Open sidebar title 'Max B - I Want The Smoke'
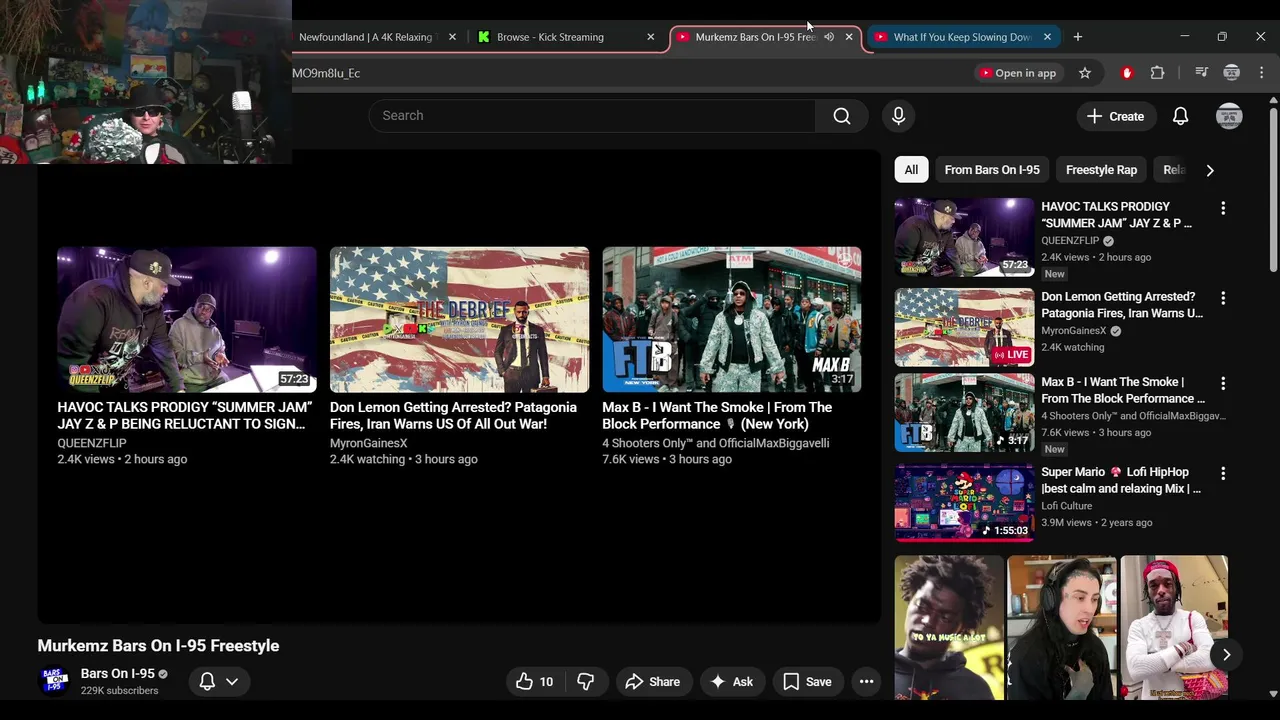This screenshot has height=720, width=1280. point(1123,390)
